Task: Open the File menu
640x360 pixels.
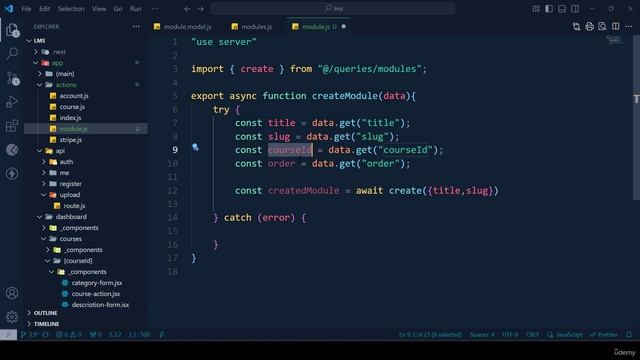Action: [x=26, y=9]
